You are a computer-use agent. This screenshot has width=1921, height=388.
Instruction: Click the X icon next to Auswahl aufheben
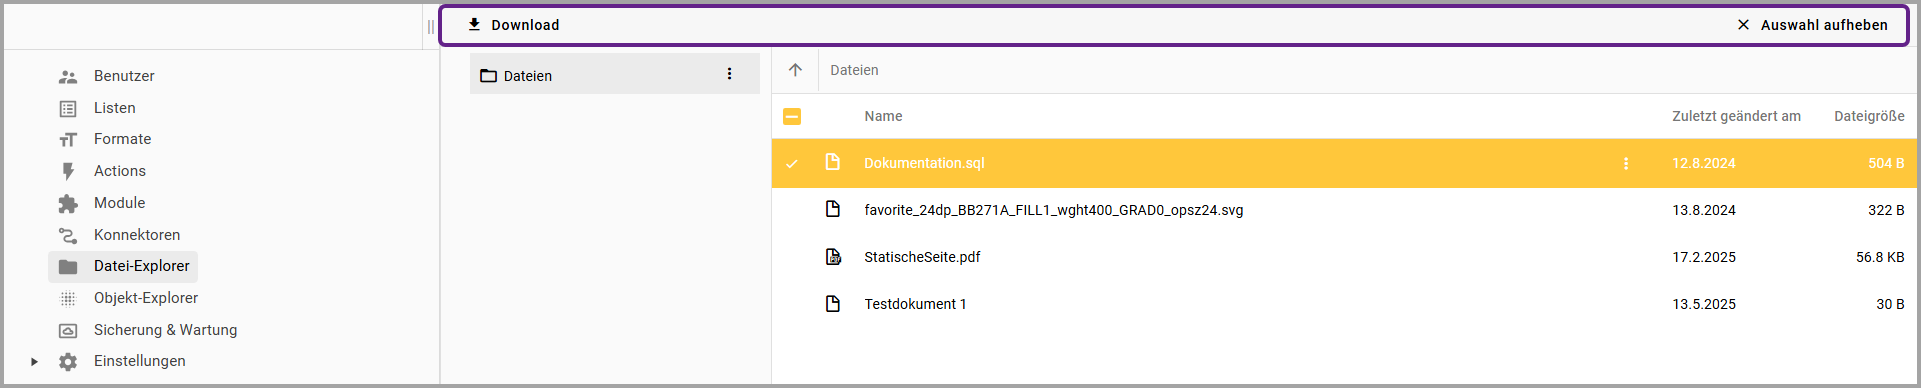(x=1743, y=25)
